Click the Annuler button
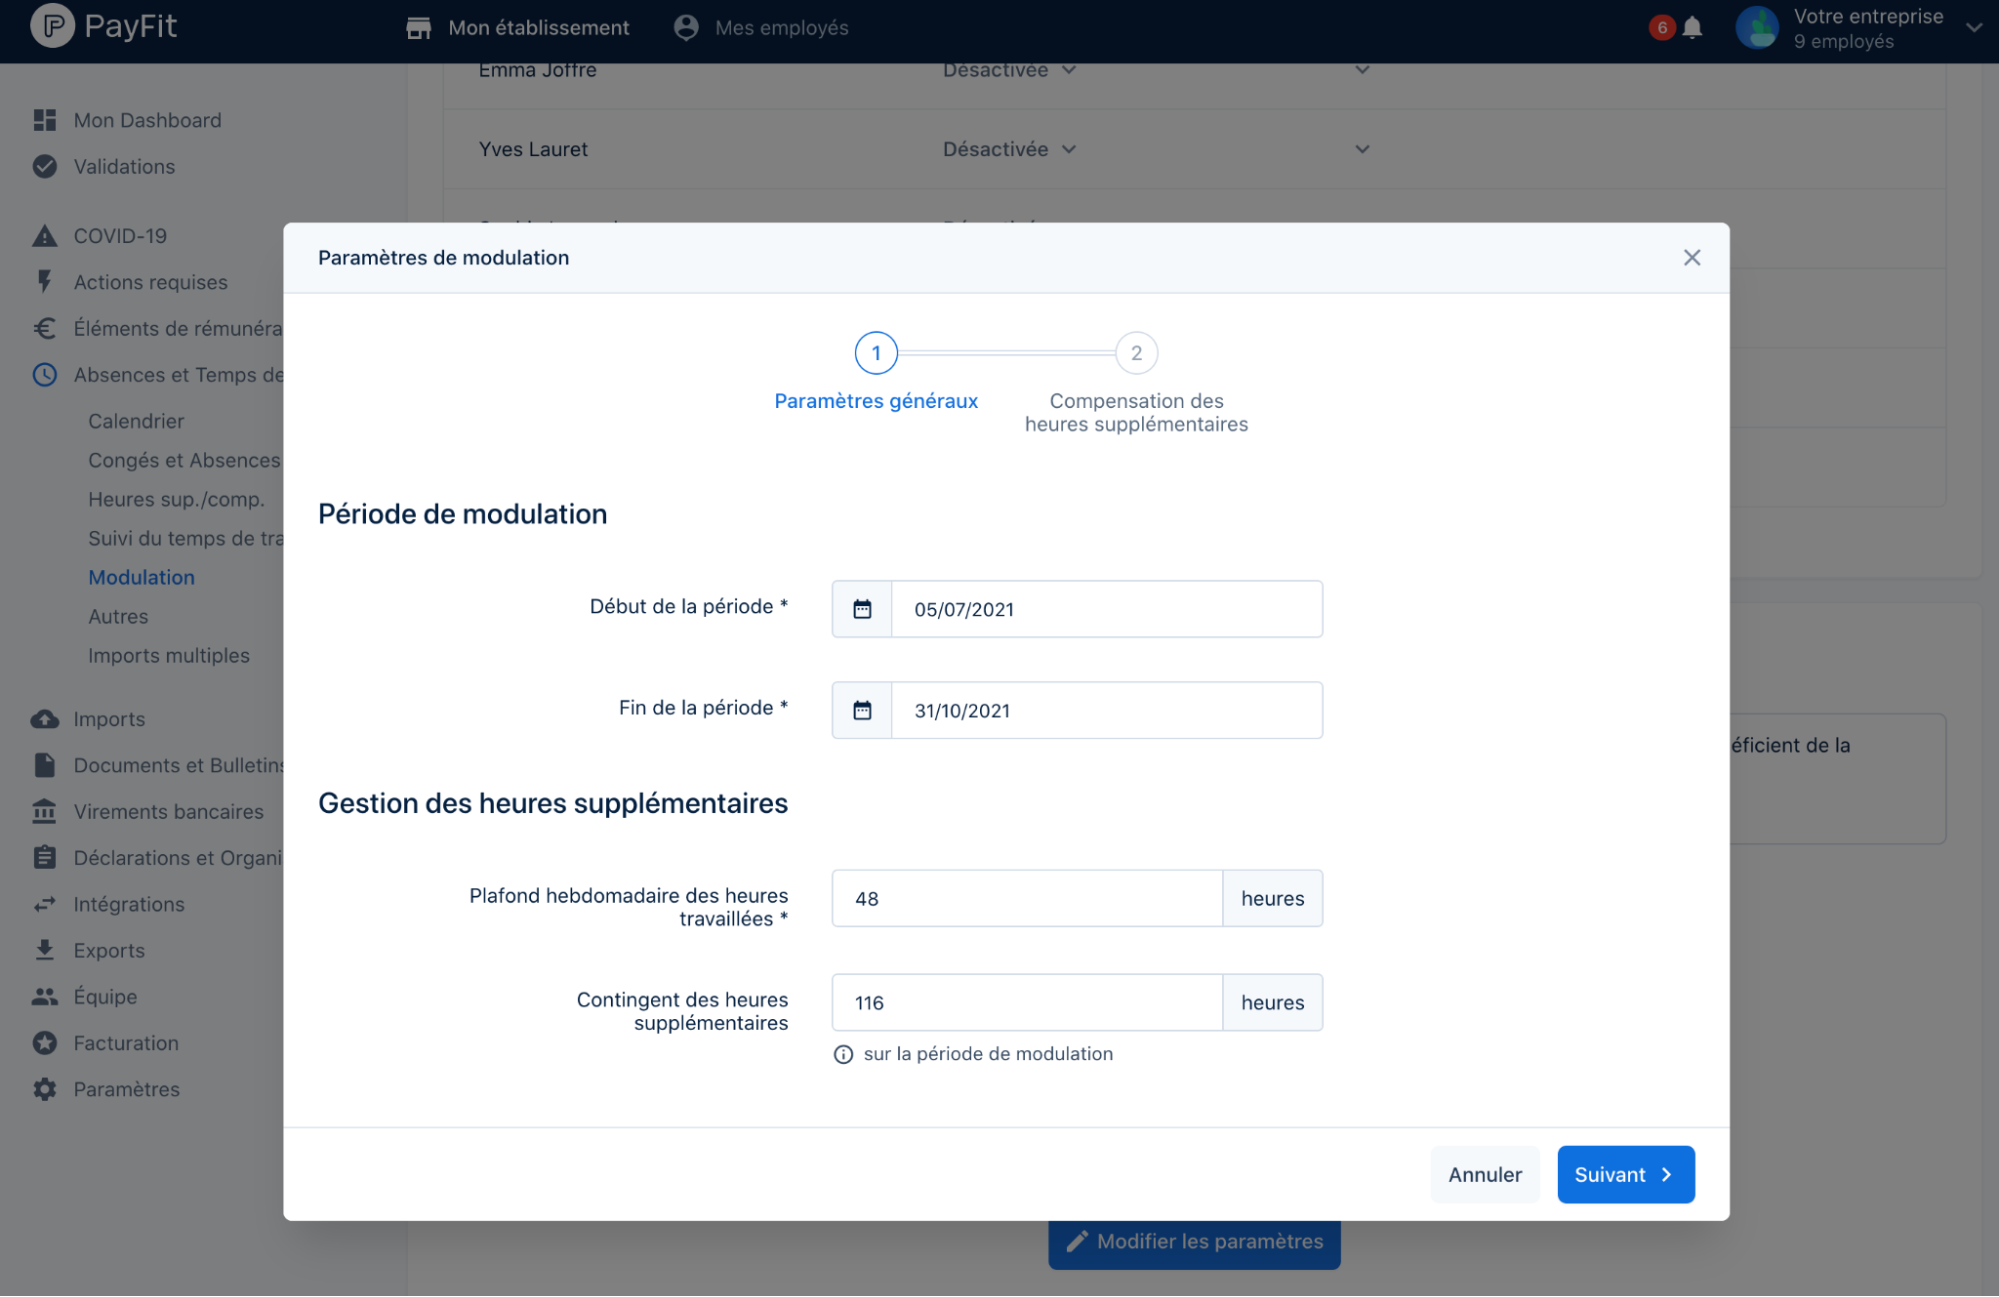 [1485, 1174]
